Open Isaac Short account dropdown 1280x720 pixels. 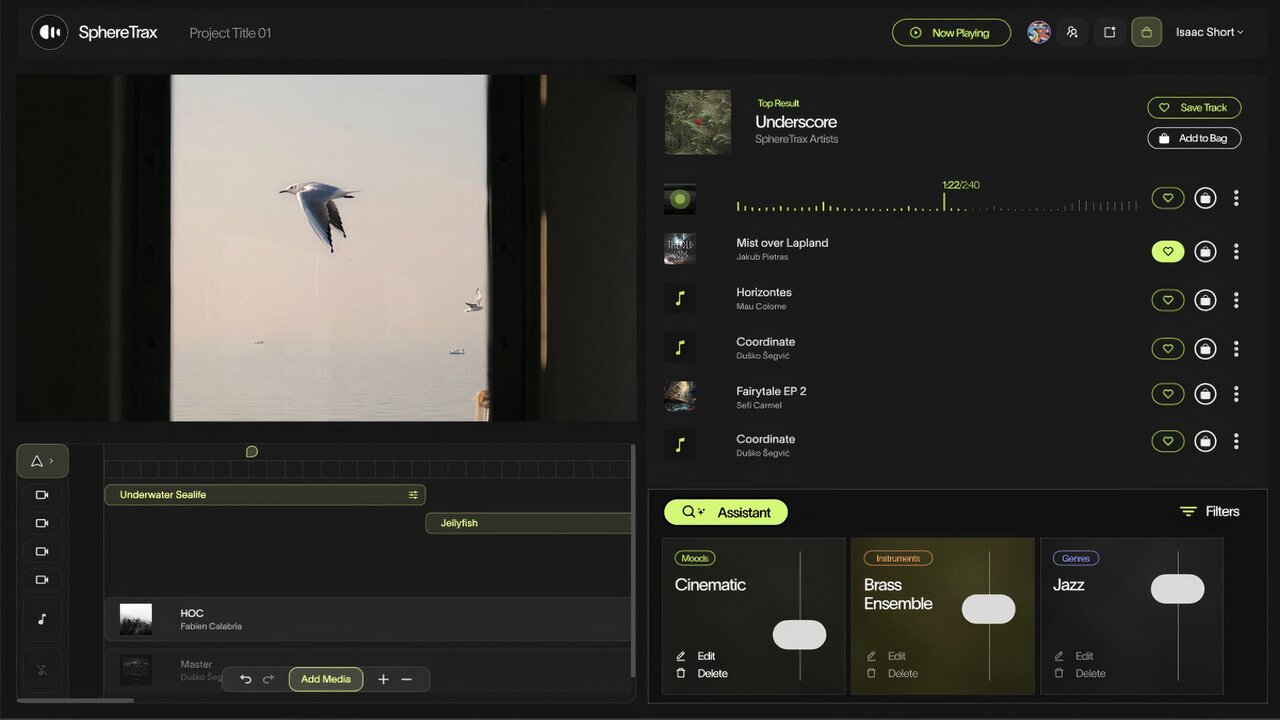tap(1209, 32)
